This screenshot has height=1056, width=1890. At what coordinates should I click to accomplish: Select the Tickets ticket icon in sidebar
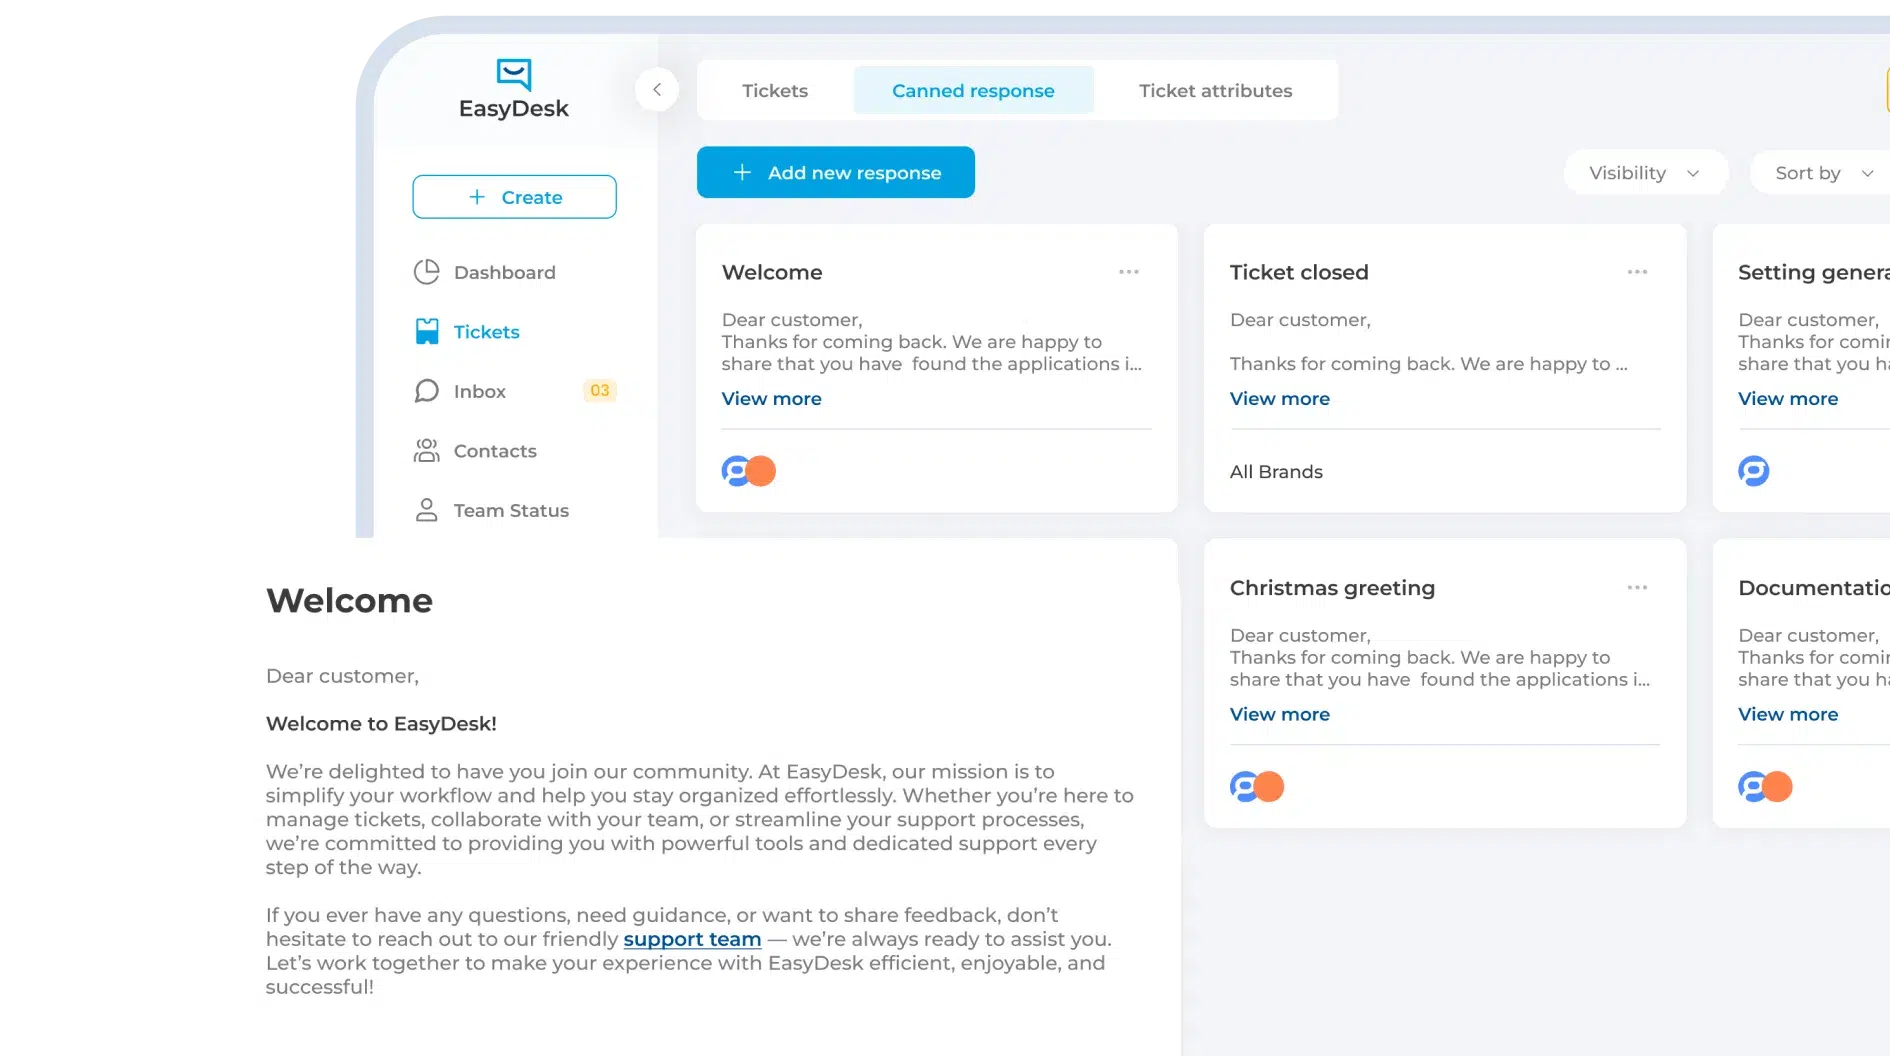click(x=426, y=331)
